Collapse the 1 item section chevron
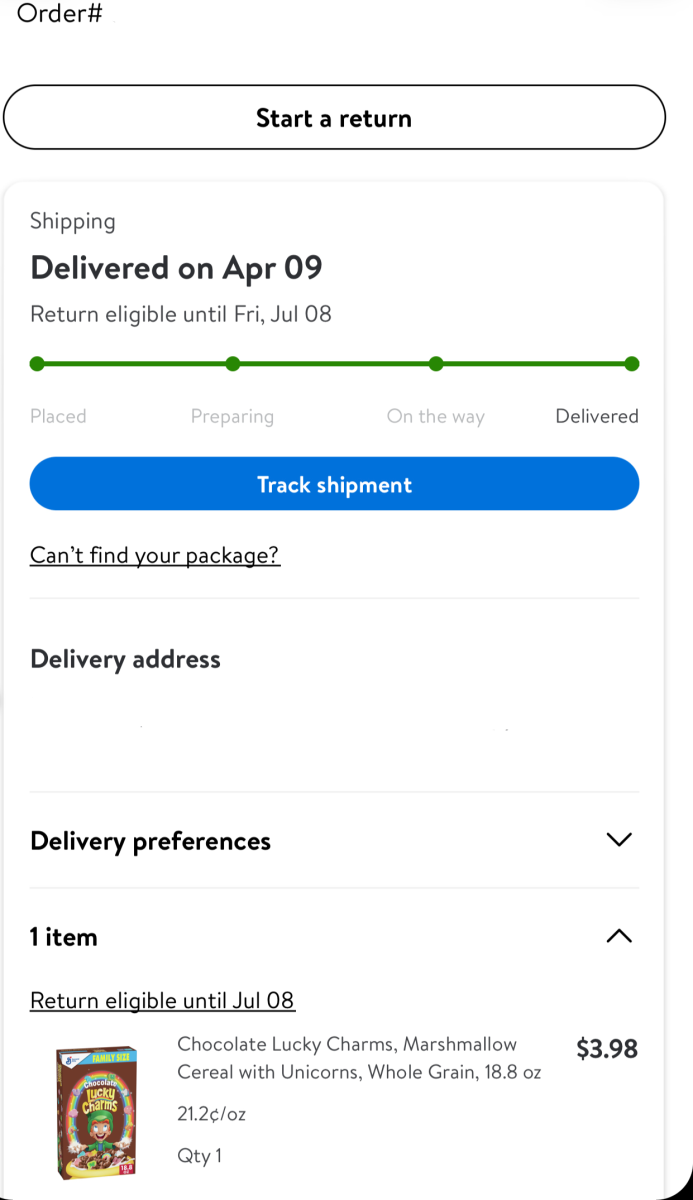 click(619, 936)
